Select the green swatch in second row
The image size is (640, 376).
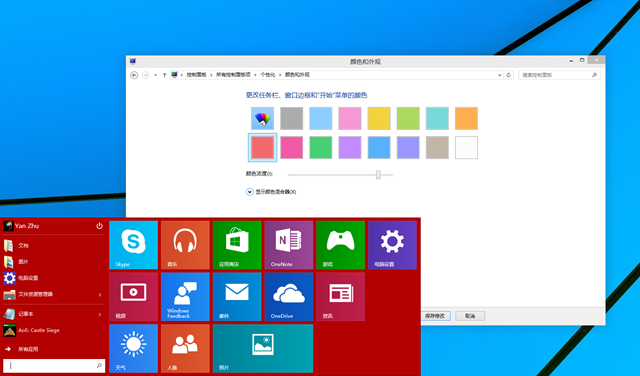click(321, 147)
